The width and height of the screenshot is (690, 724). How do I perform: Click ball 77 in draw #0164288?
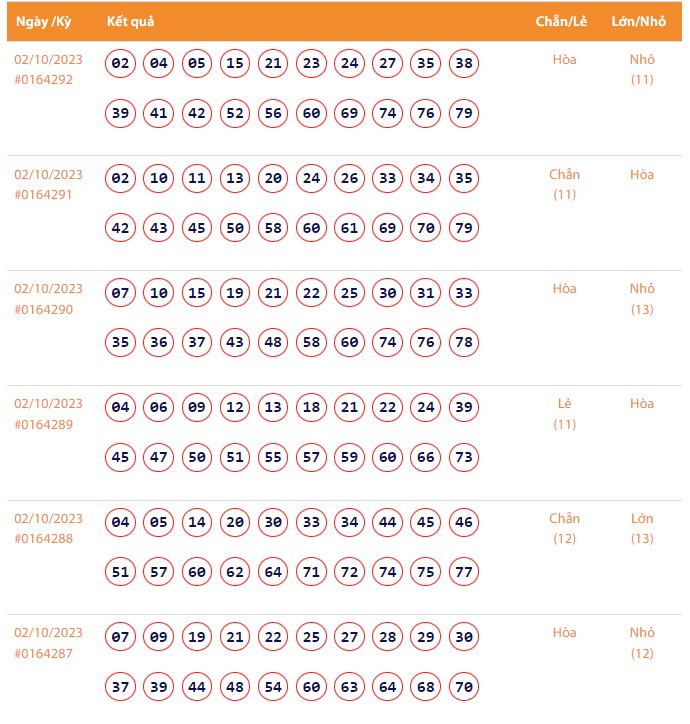point(464,572)
